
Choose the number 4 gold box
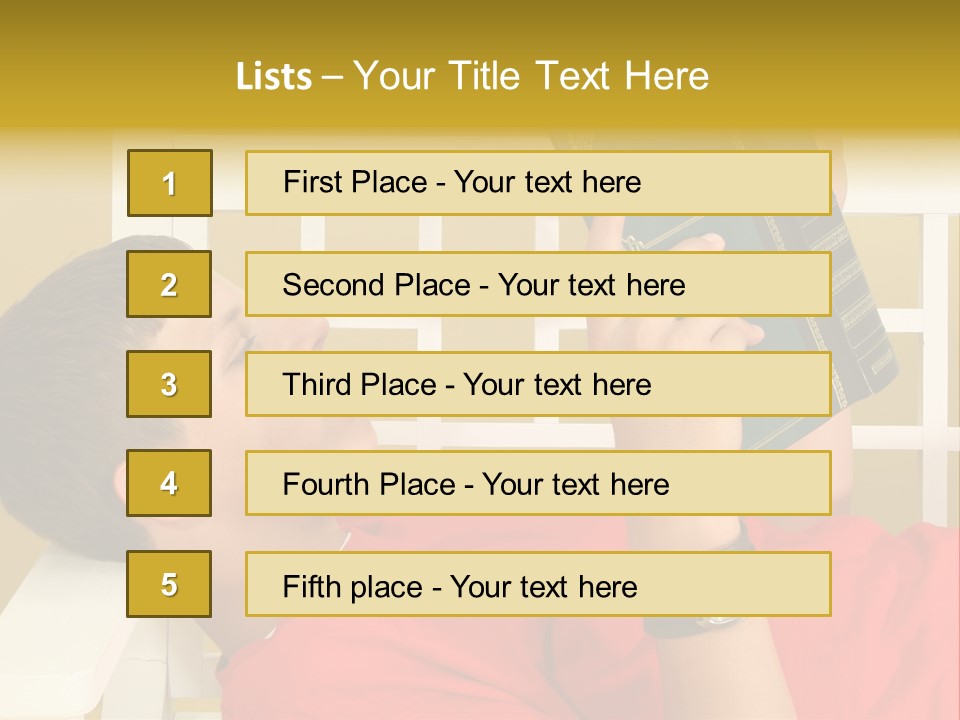point(169,483)
